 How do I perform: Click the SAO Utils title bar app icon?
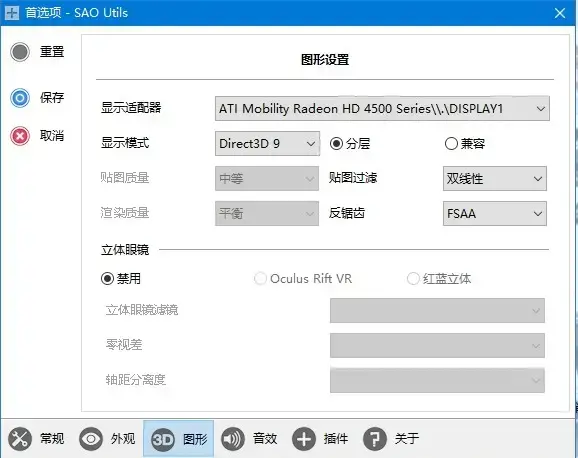(12, 13)
